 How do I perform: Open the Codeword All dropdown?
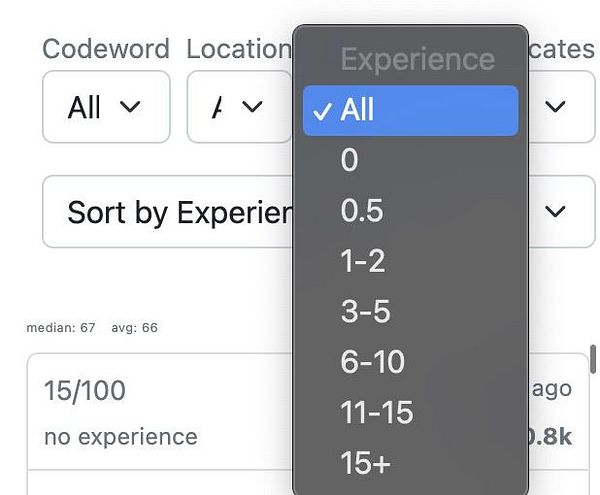pos(106,107)
